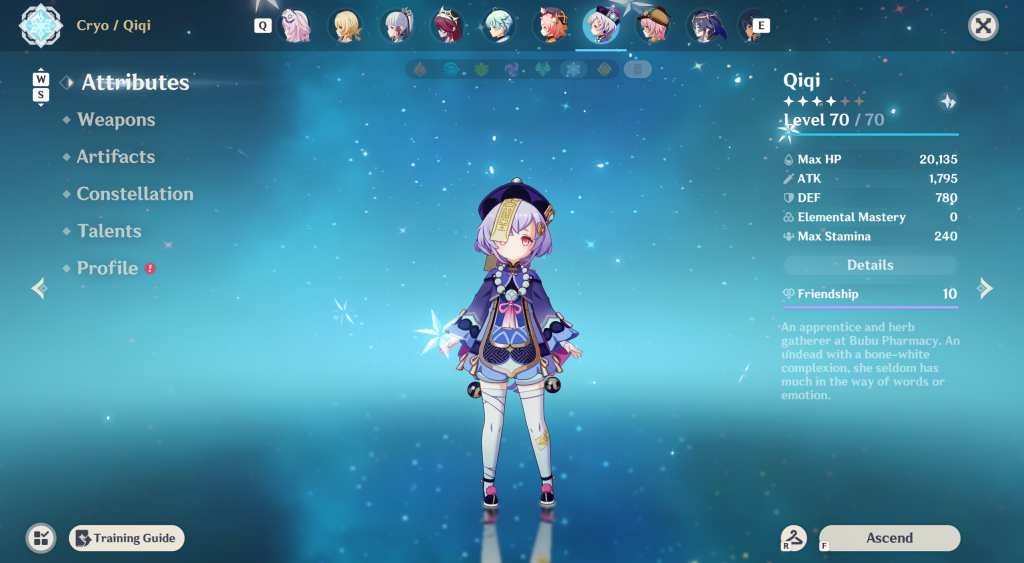The width and height of the screenshot is (1024, 563).
Task: Click the Cryo / Qiqi title text
Action: click(114, 25)
